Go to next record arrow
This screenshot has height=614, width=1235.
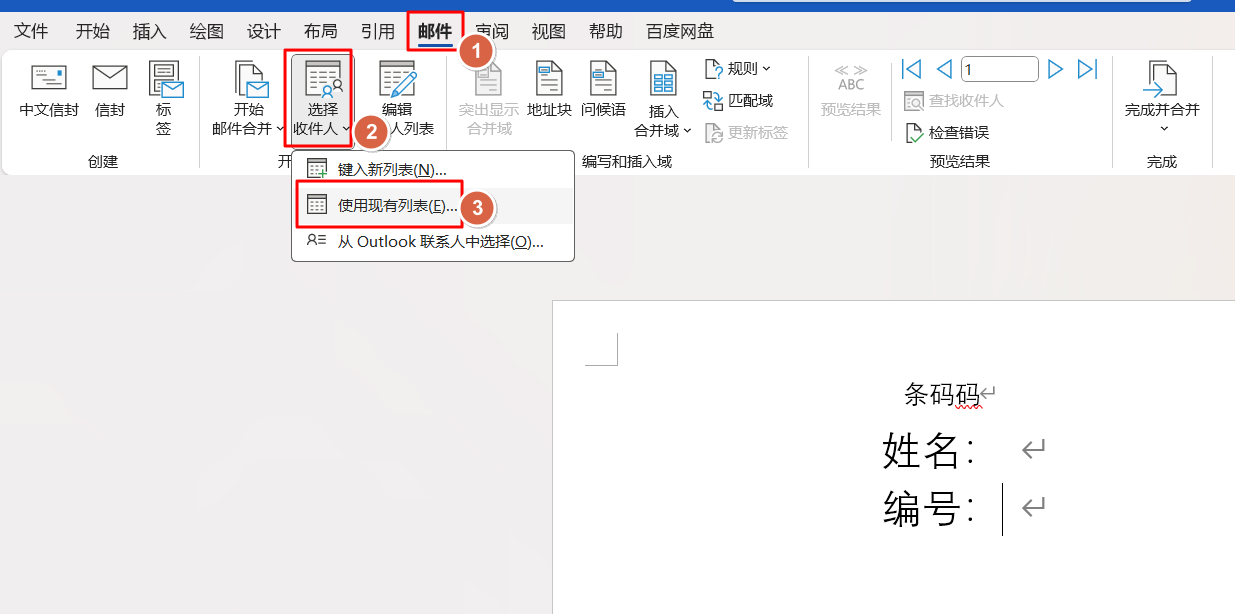(x=1055, y=69)
